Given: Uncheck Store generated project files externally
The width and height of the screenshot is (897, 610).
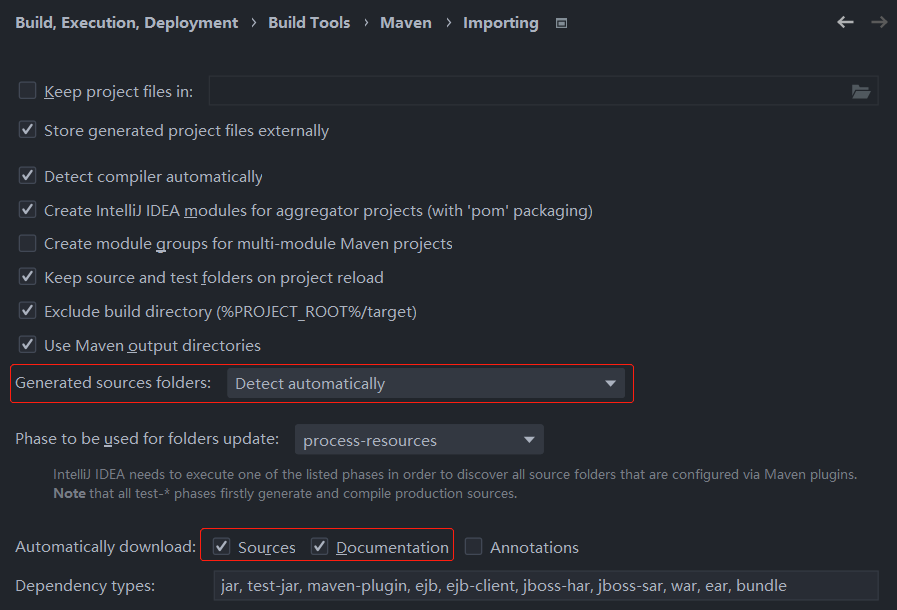Looking at the screenshot, I should (28, 130).
